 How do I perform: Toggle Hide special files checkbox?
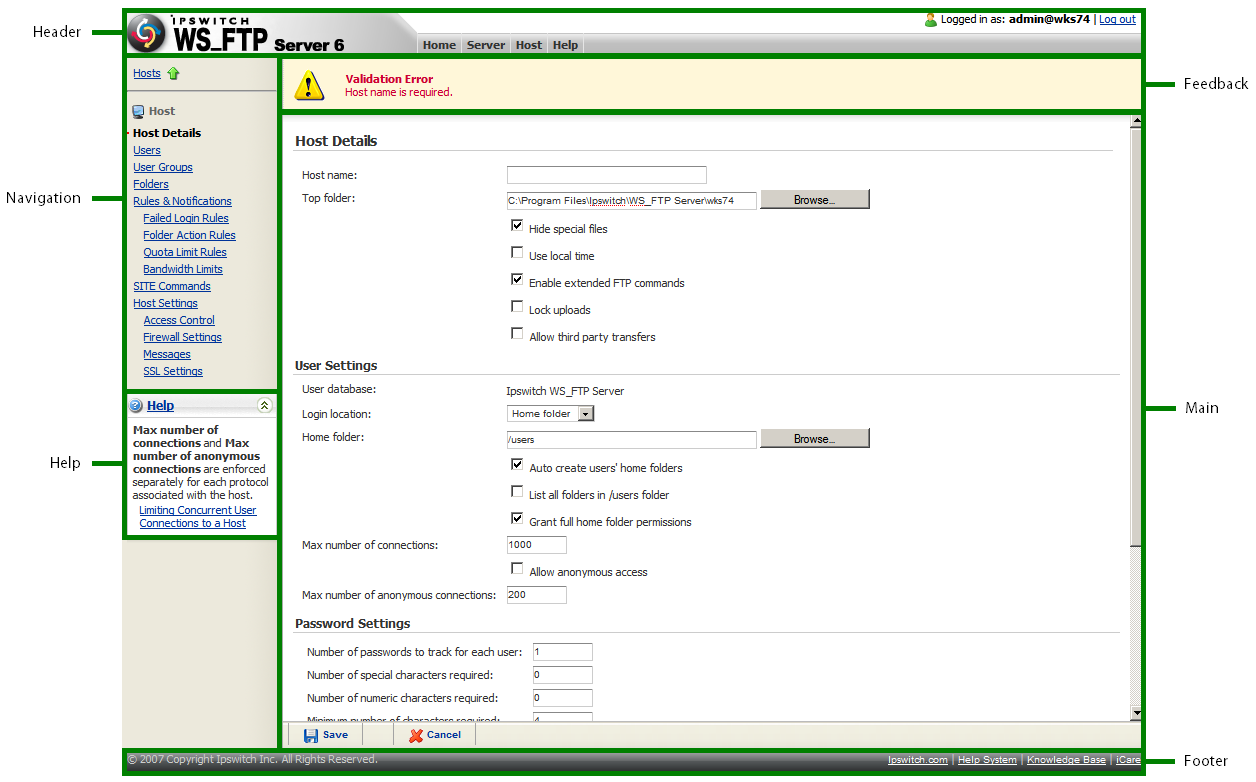click(517, 226)
